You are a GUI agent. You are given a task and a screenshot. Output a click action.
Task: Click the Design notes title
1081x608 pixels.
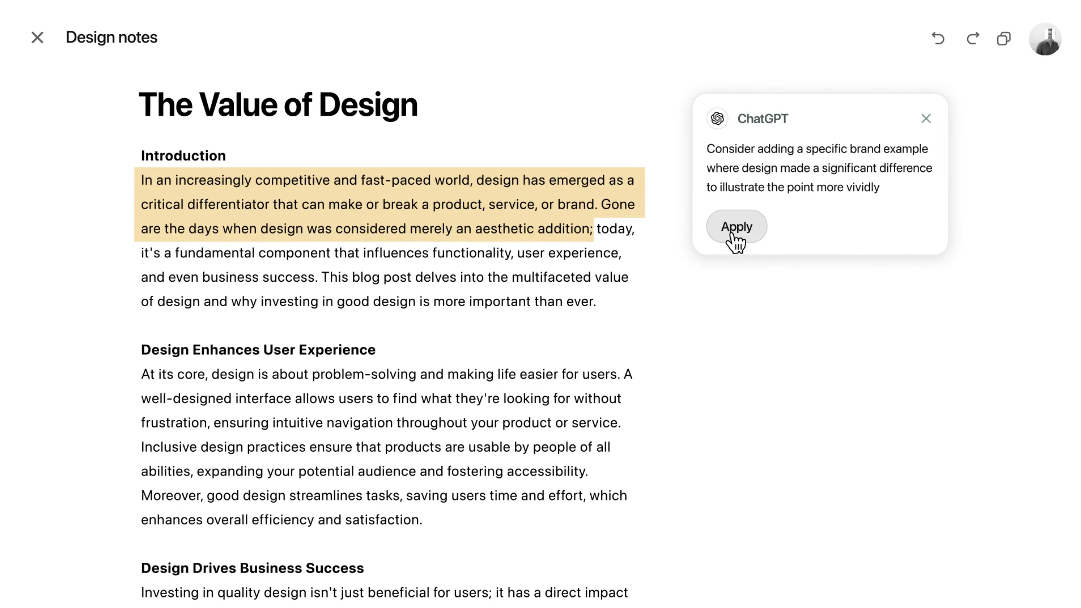tap(112, 38)
